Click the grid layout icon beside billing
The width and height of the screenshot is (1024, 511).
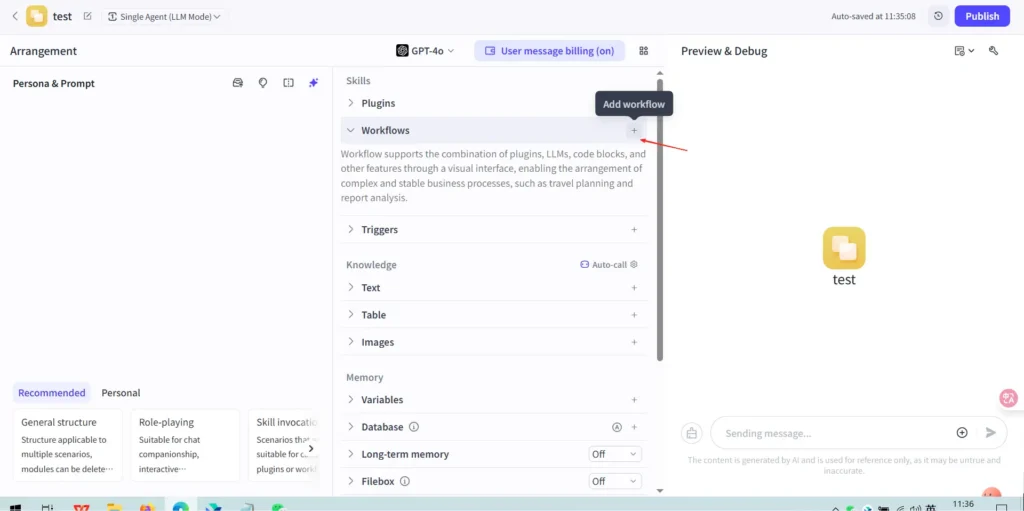[643, 51]
